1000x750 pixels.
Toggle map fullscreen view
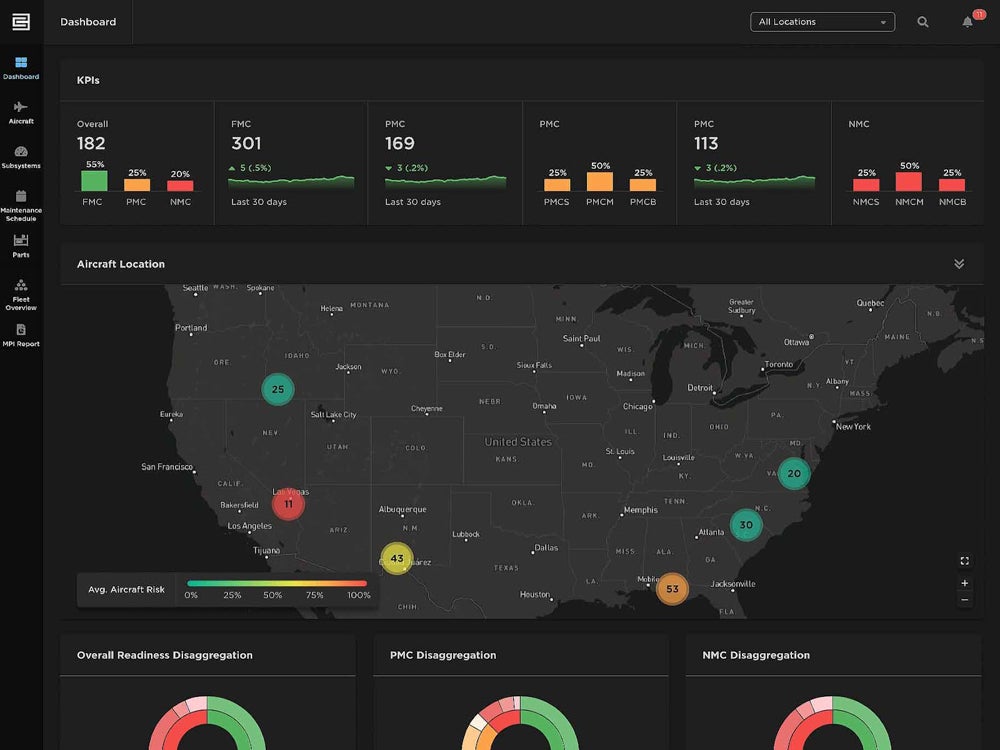[964, 561]
